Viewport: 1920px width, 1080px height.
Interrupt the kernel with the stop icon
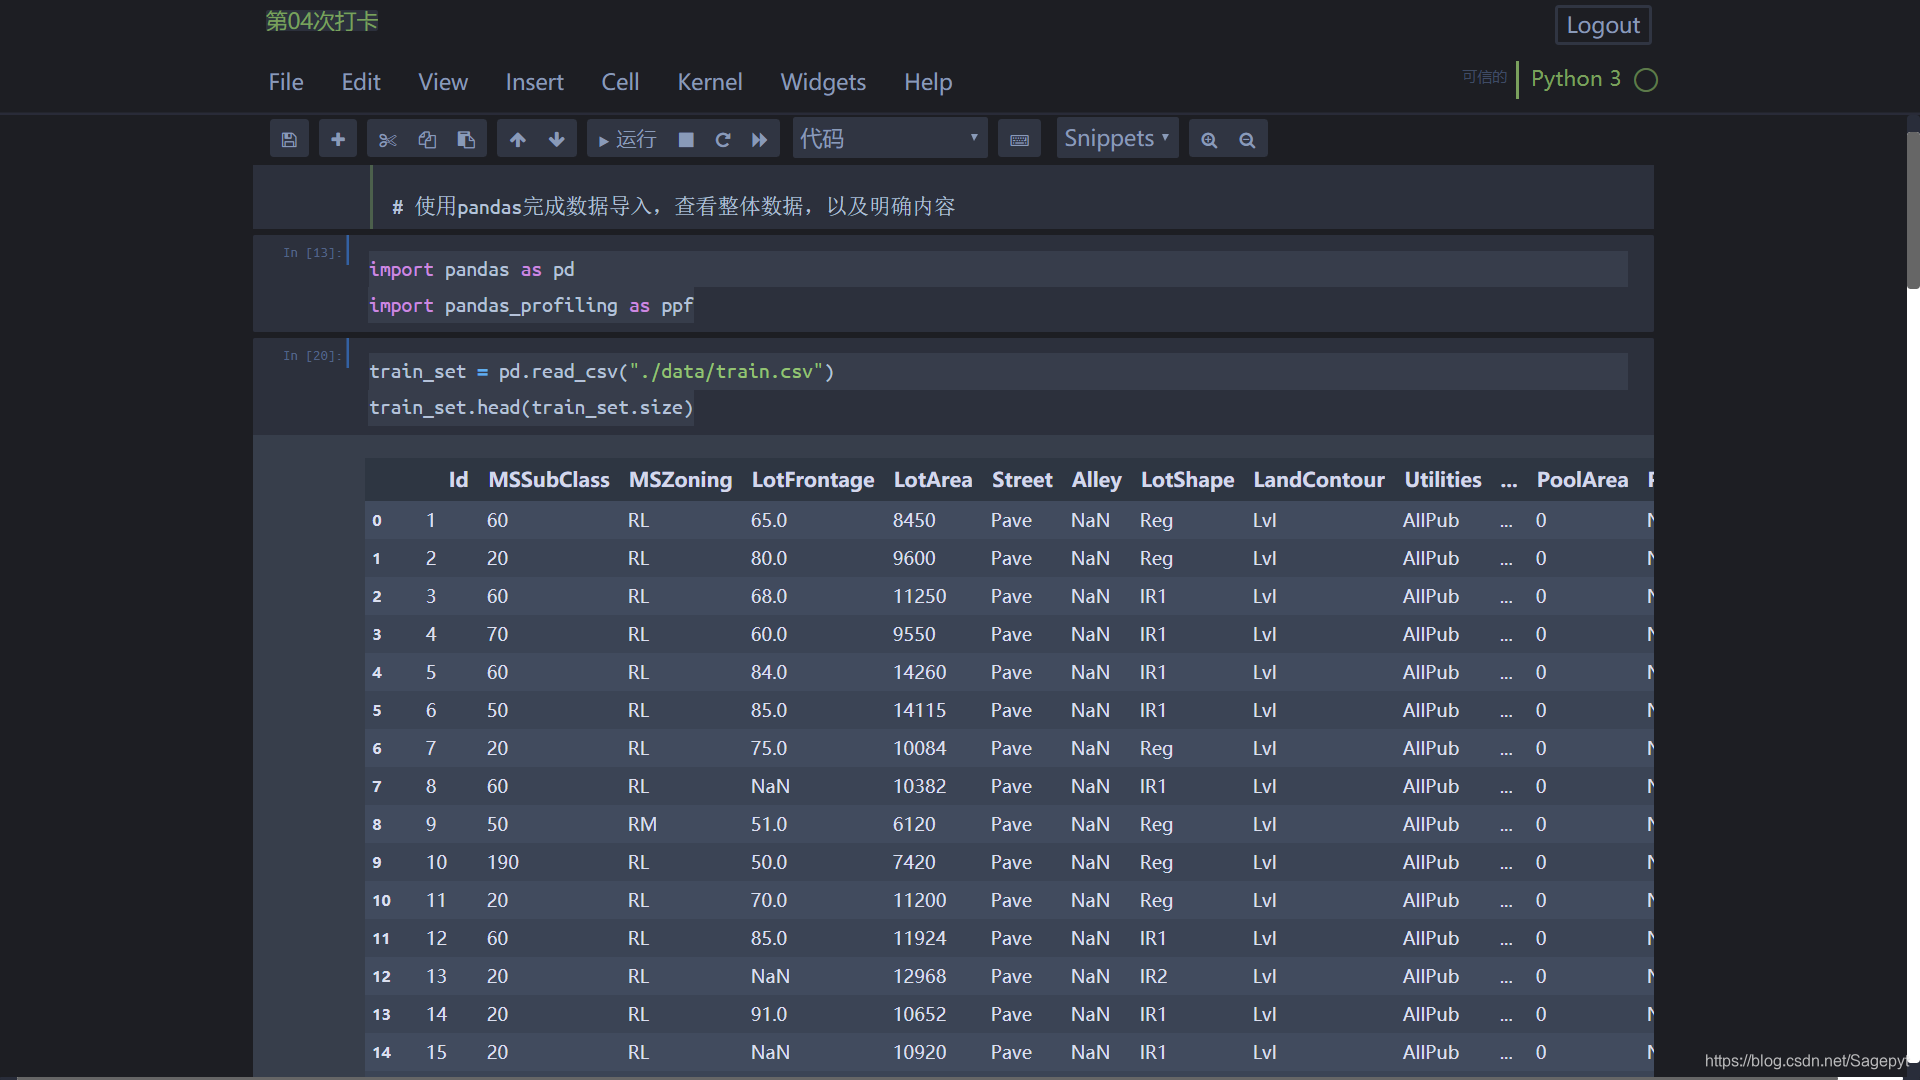tap(686, 139)
